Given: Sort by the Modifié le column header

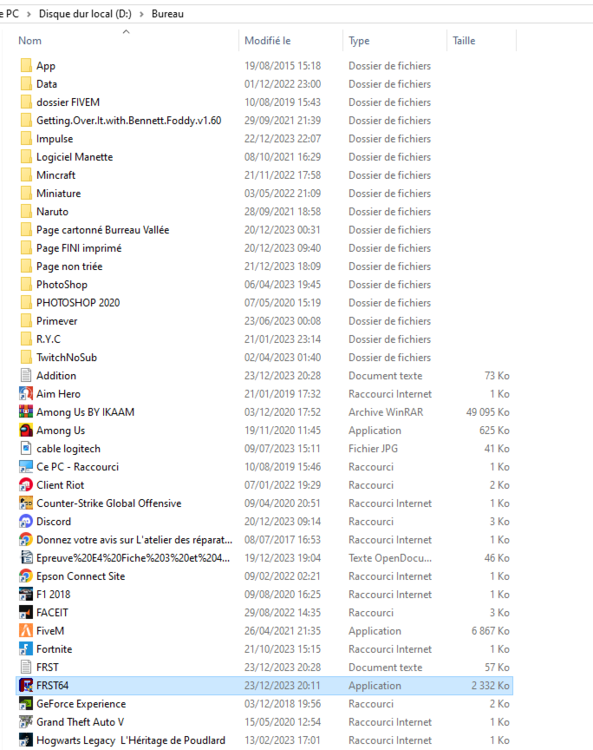Looking at the screenshot, I should click(267, 41).
